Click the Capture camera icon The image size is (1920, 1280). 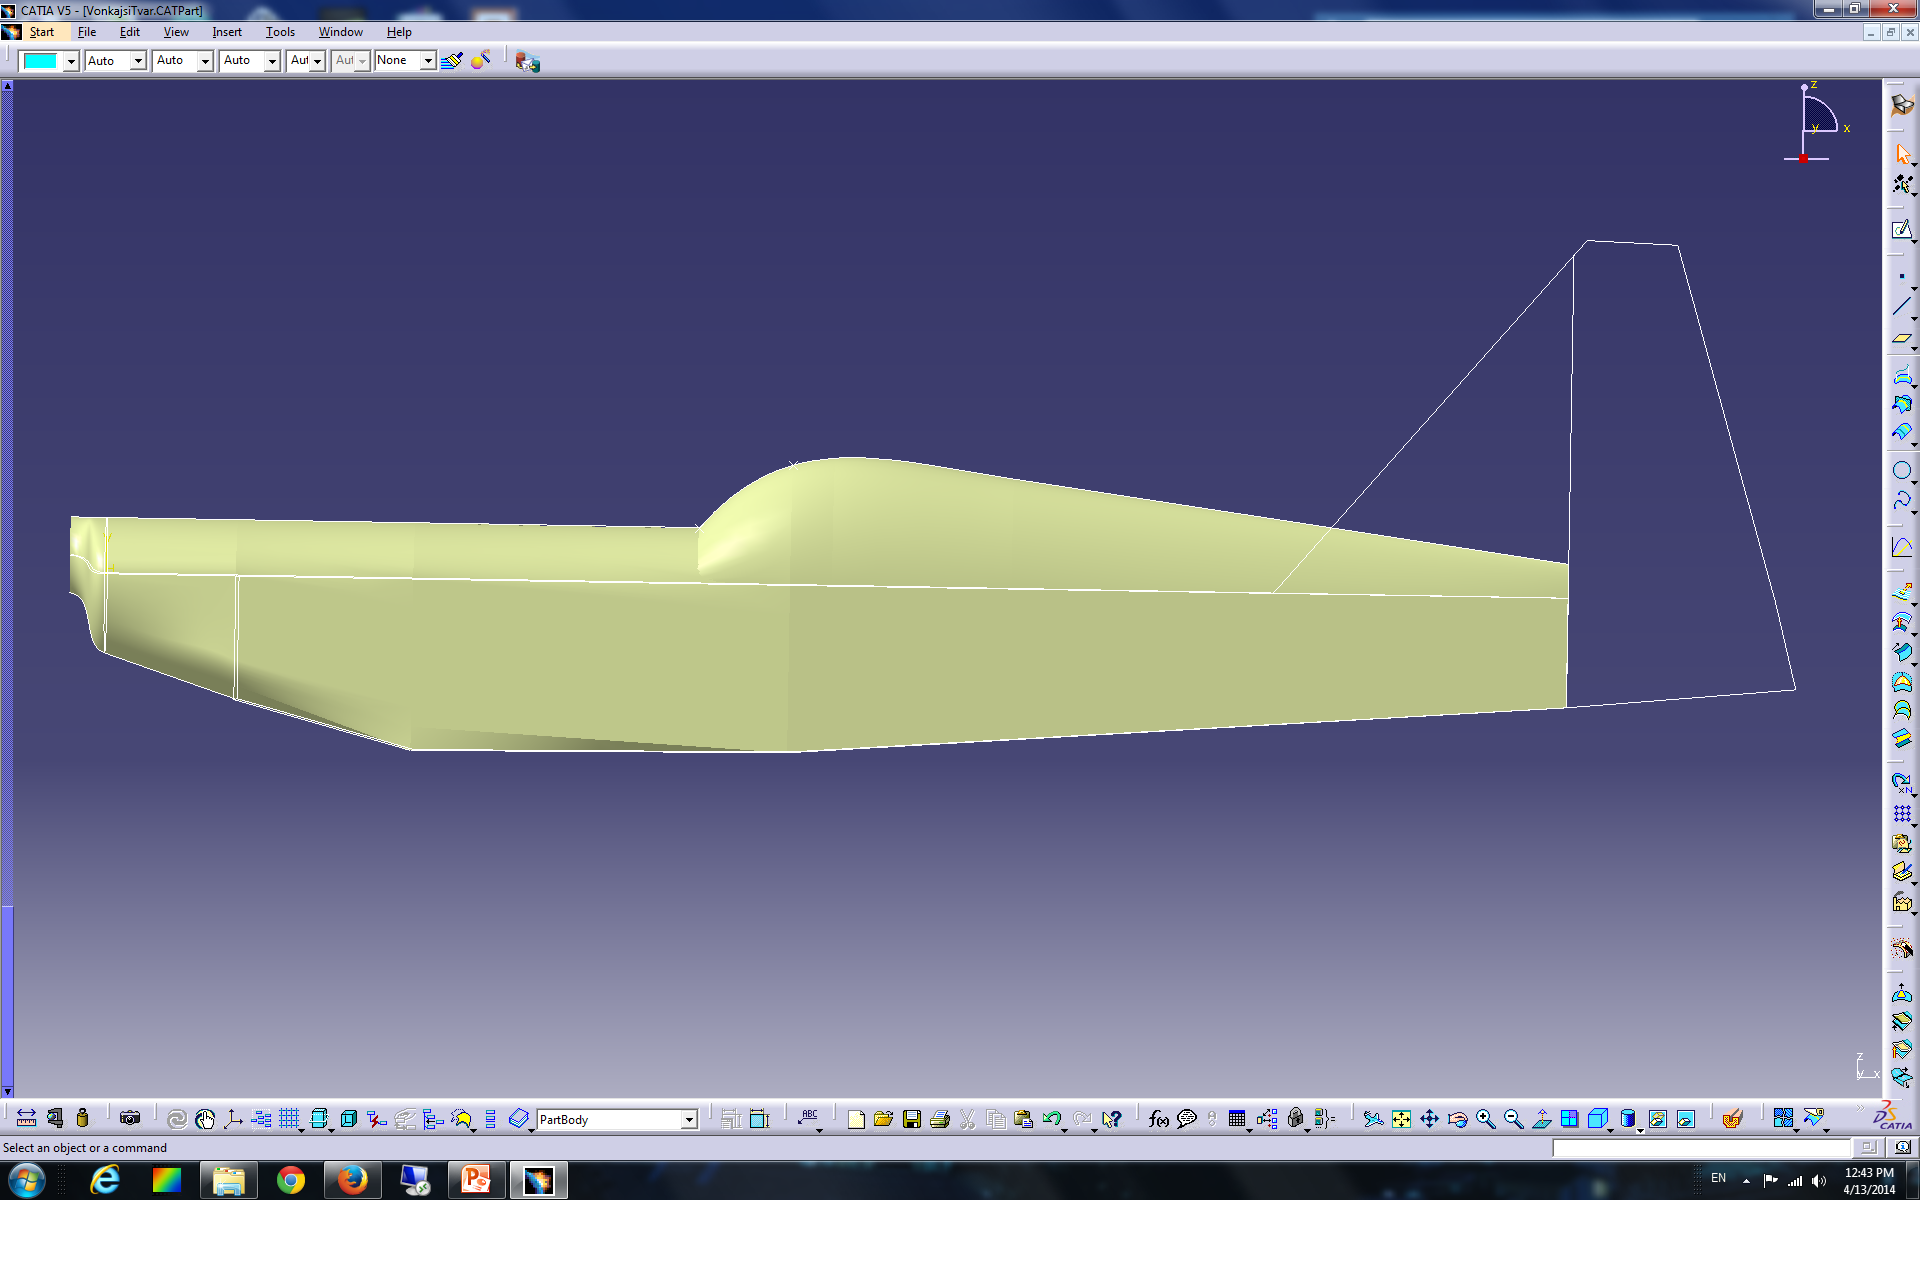(130, 1118)
